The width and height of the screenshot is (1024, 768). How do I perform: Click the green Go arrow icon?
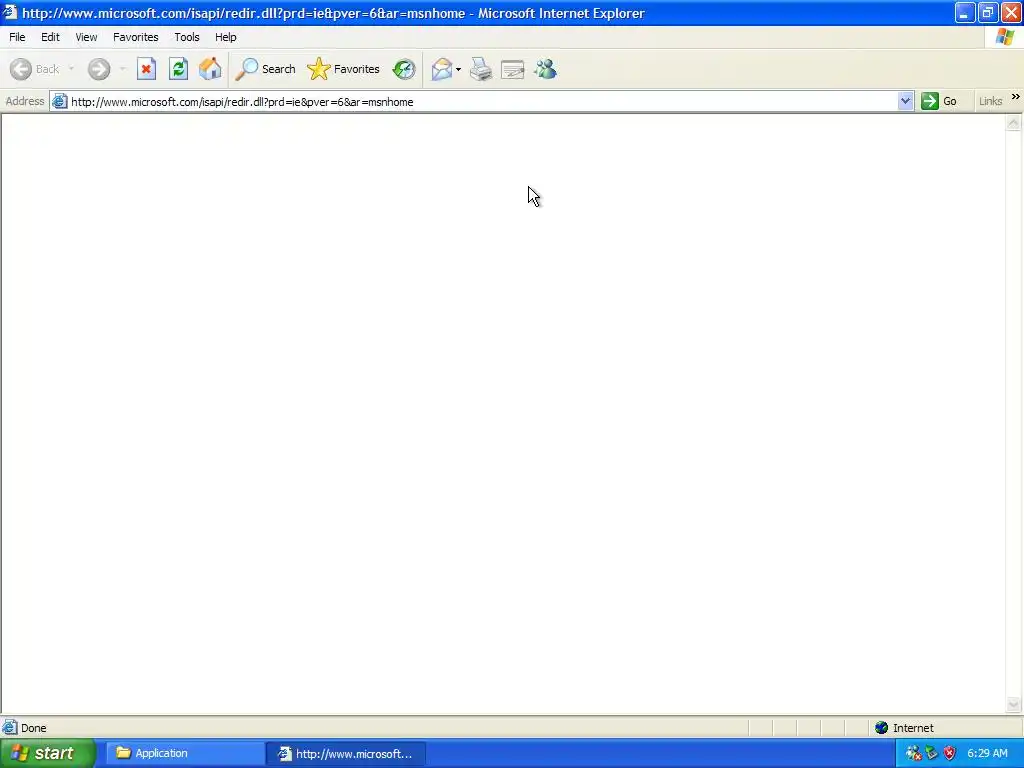coord(929,101)
